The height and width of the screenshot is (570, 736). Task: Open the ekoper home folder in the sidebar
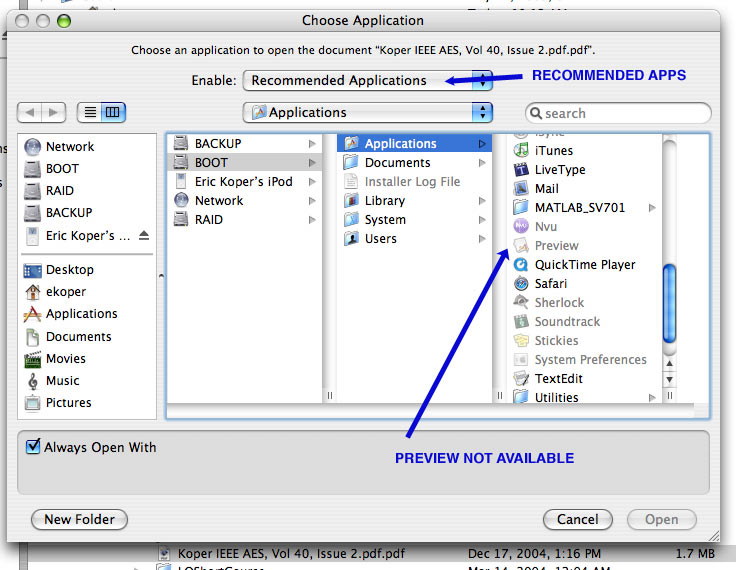point(66,292)
